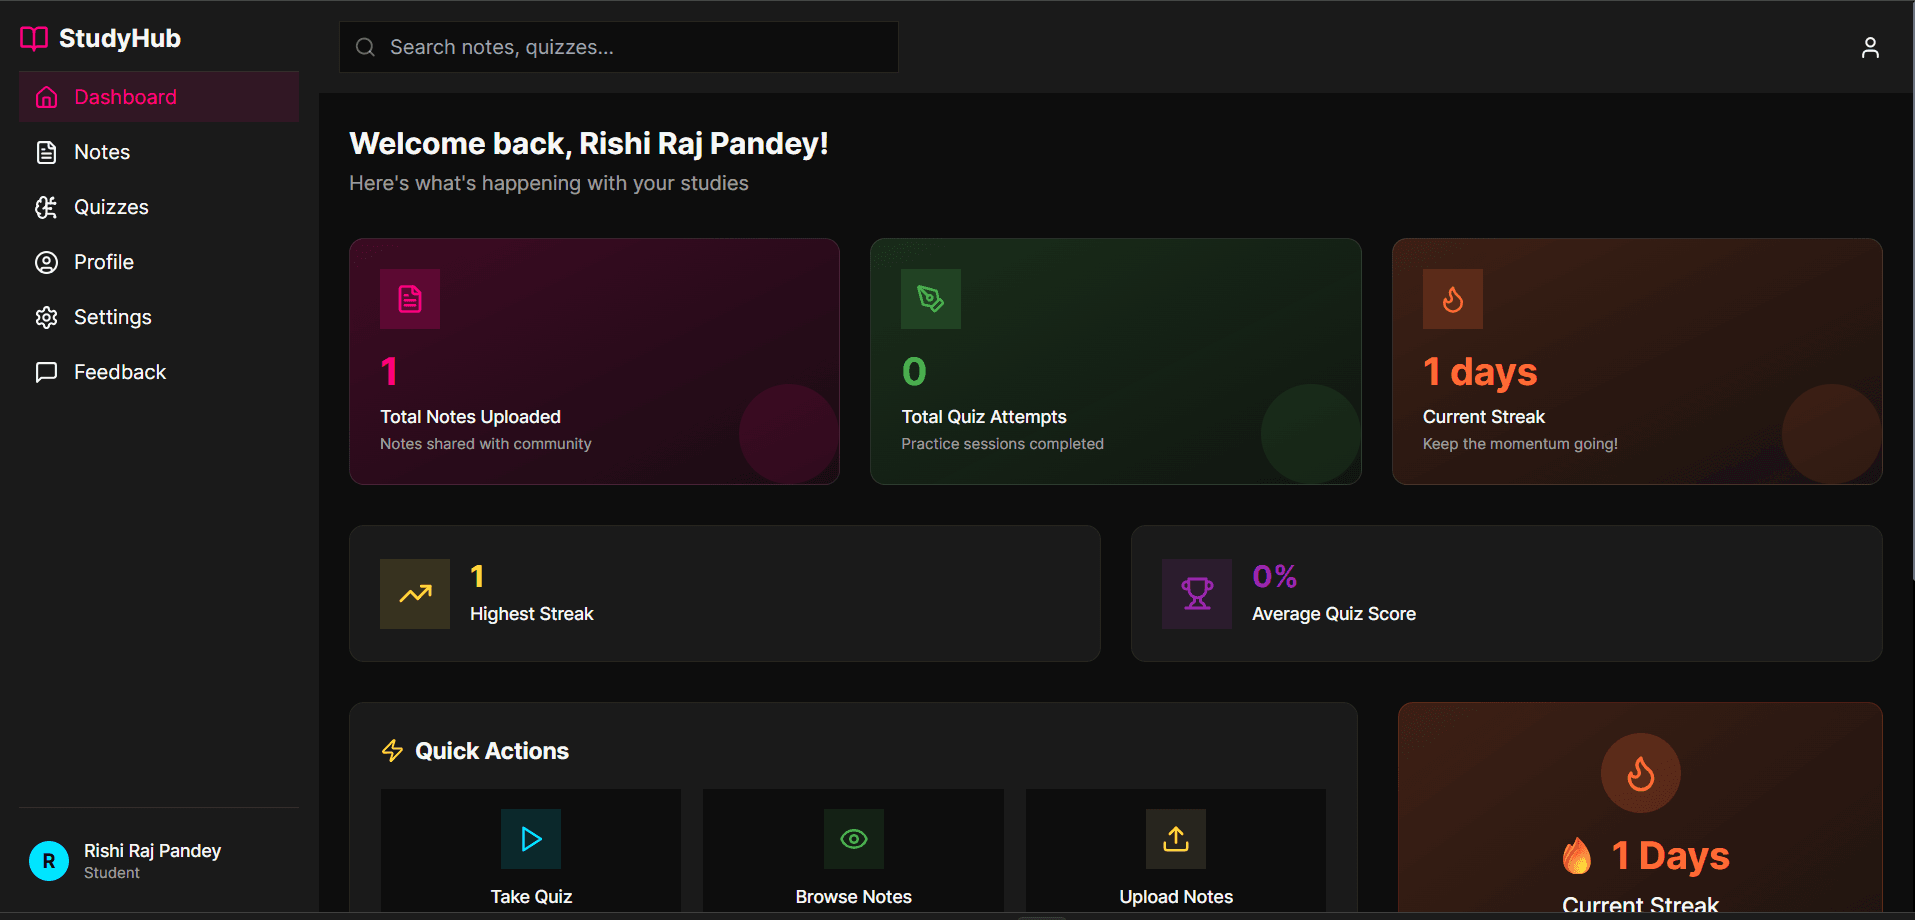This screenshot has width=1915, height=920.
Task: Navigate to Profile in sidebar
Action: [159, 262]
